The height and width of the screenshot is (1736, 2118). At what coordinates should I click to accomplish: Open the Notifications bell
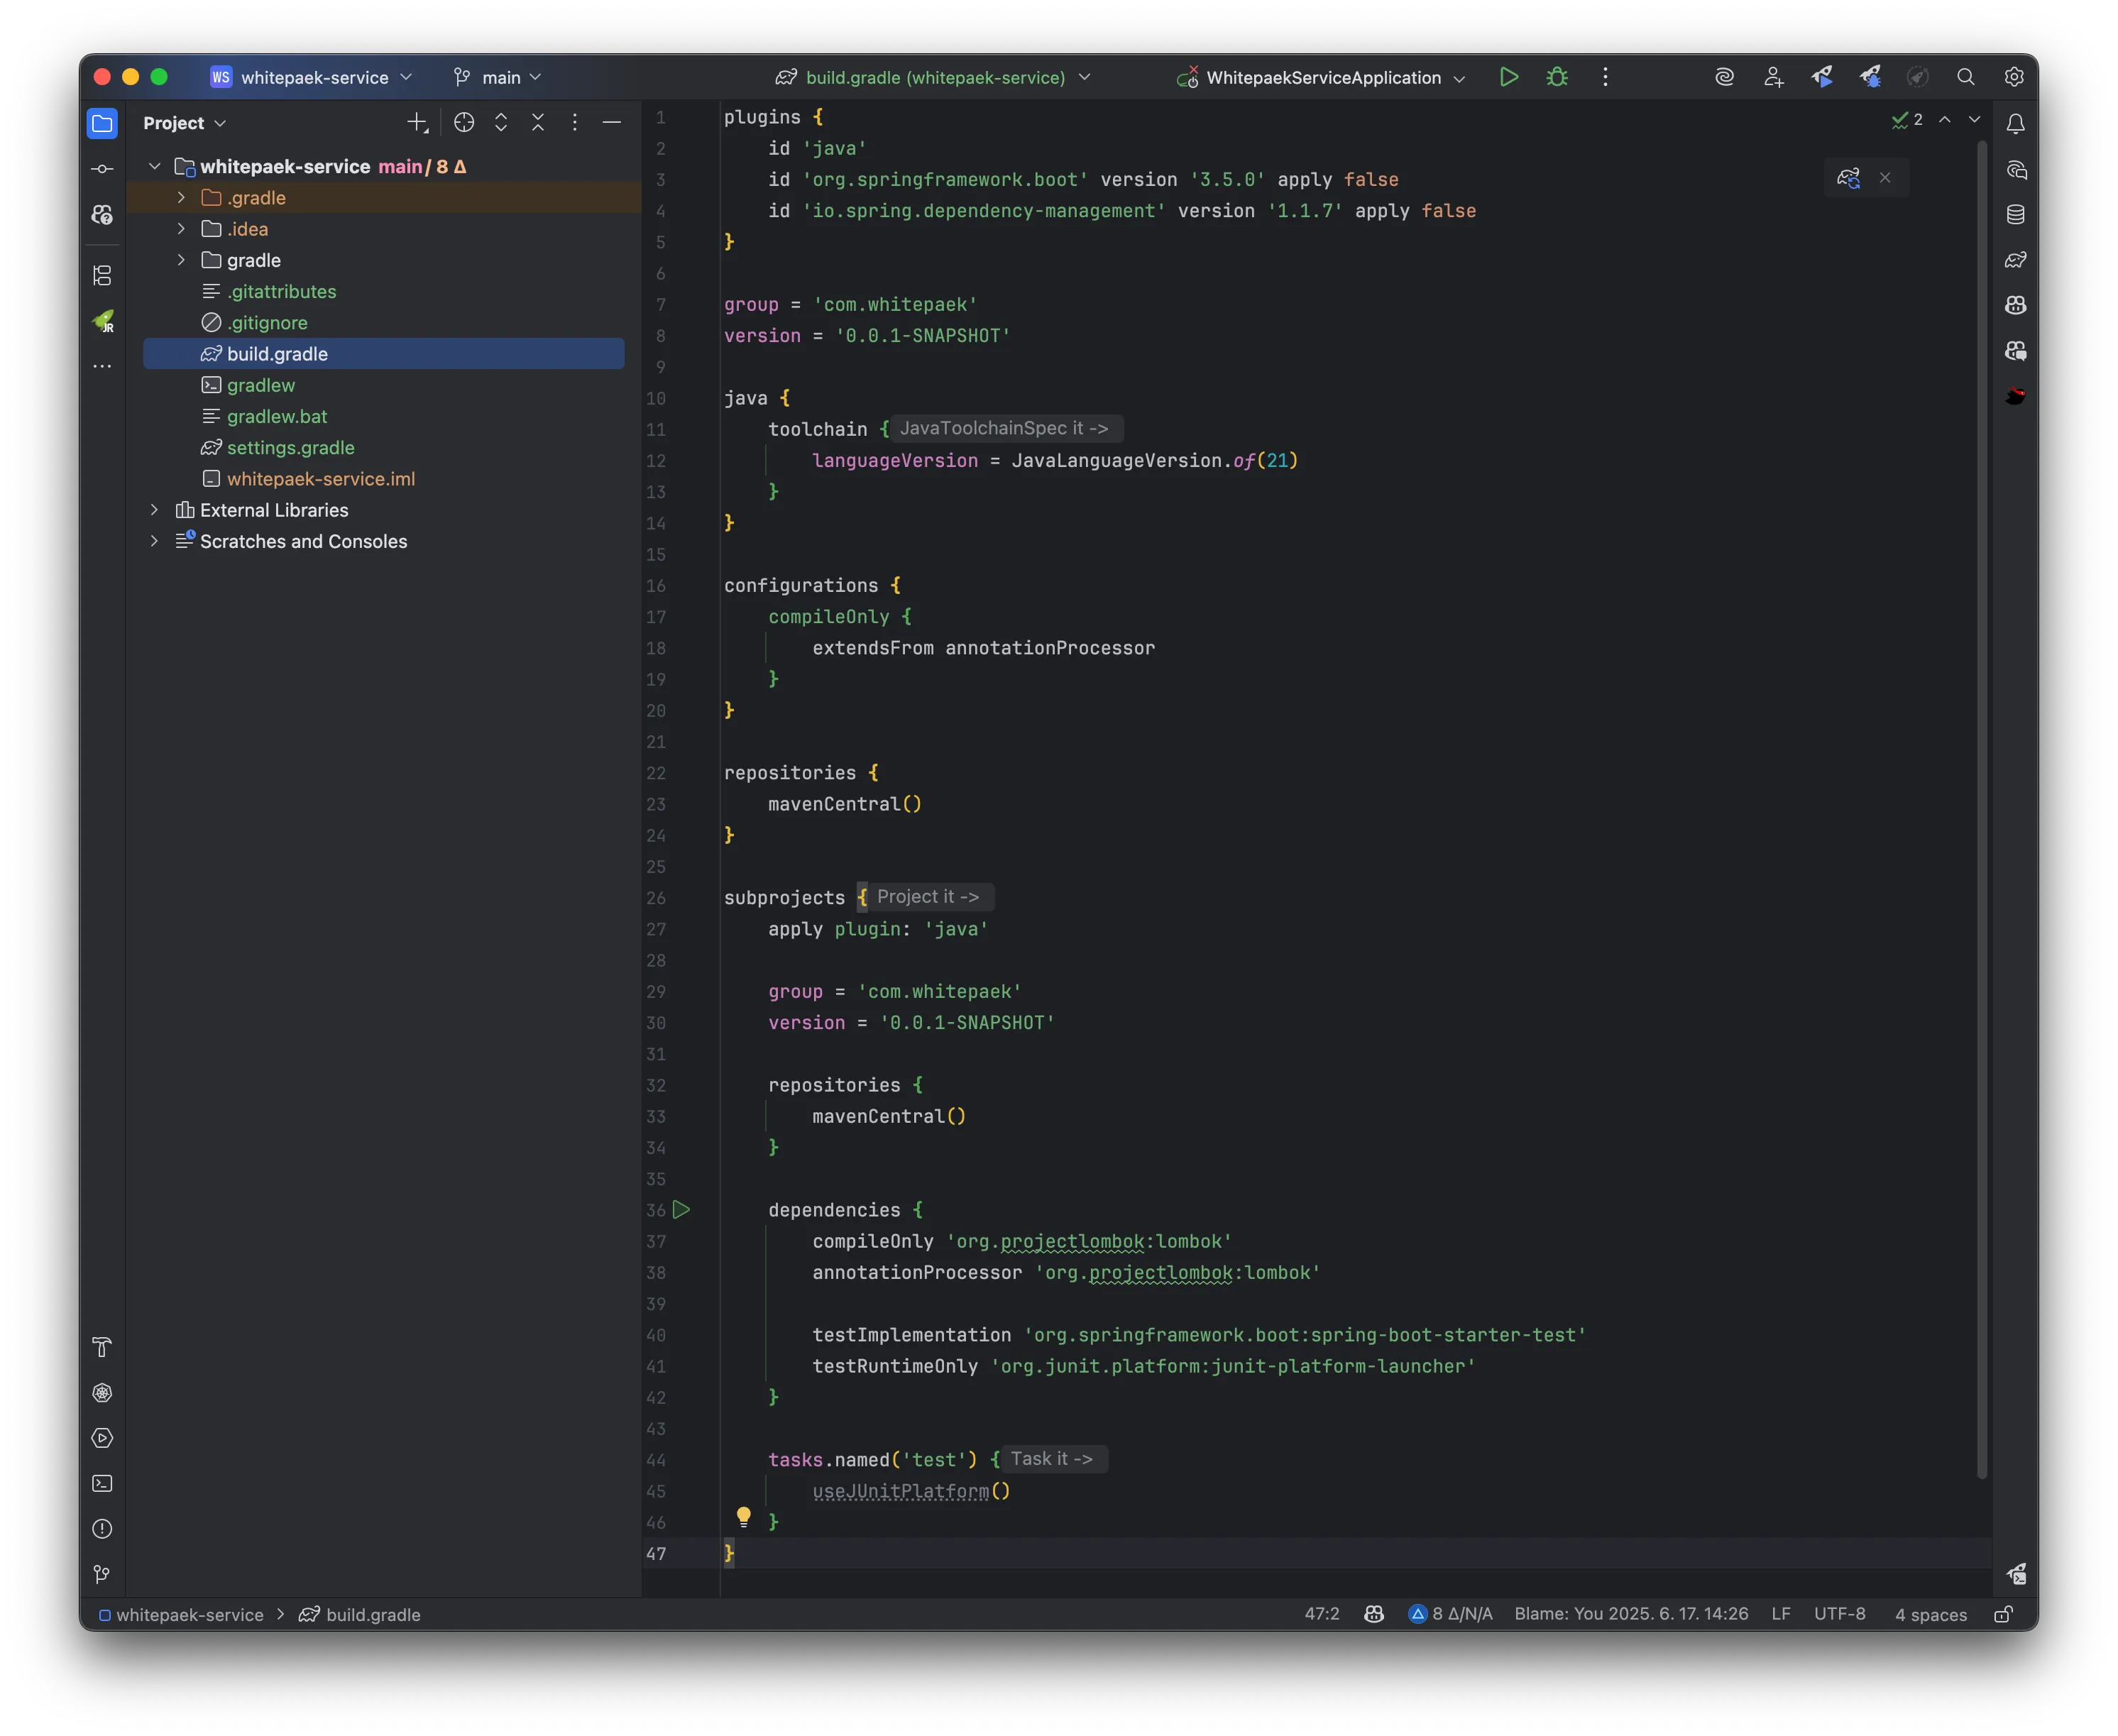coord(2015,123)
